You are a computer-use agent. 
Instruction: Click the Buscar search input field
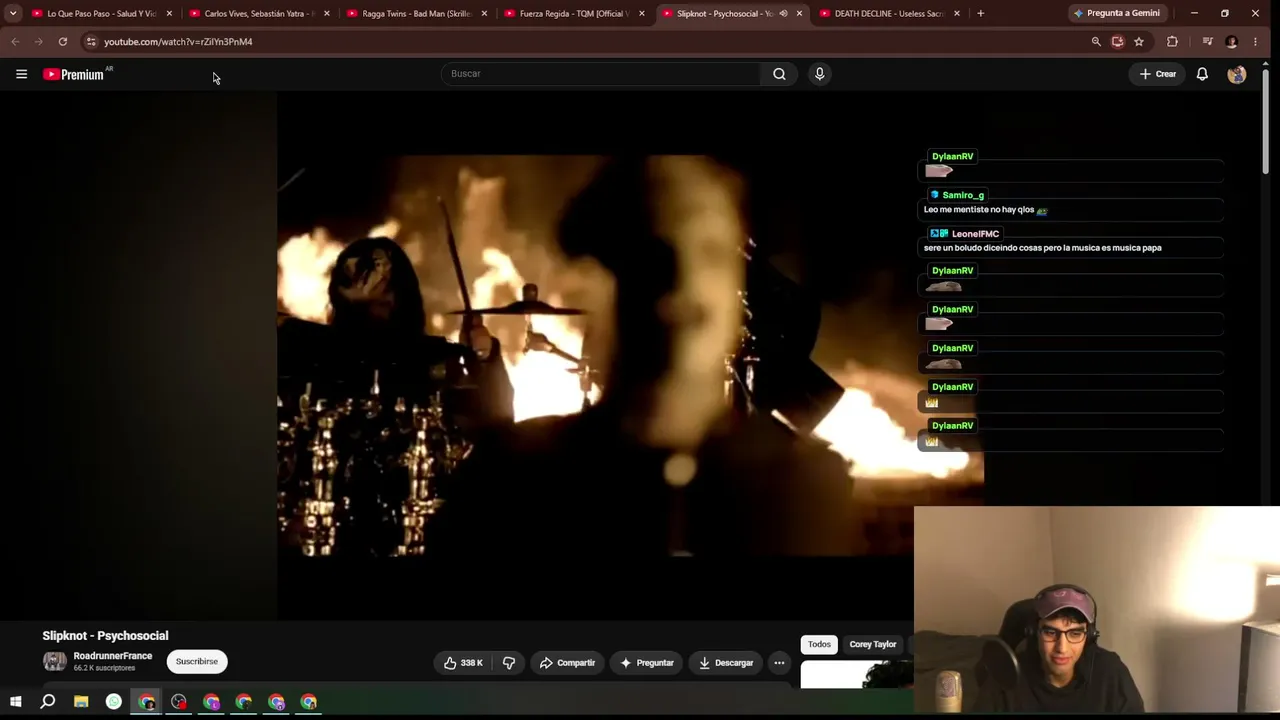pos(600,74)
